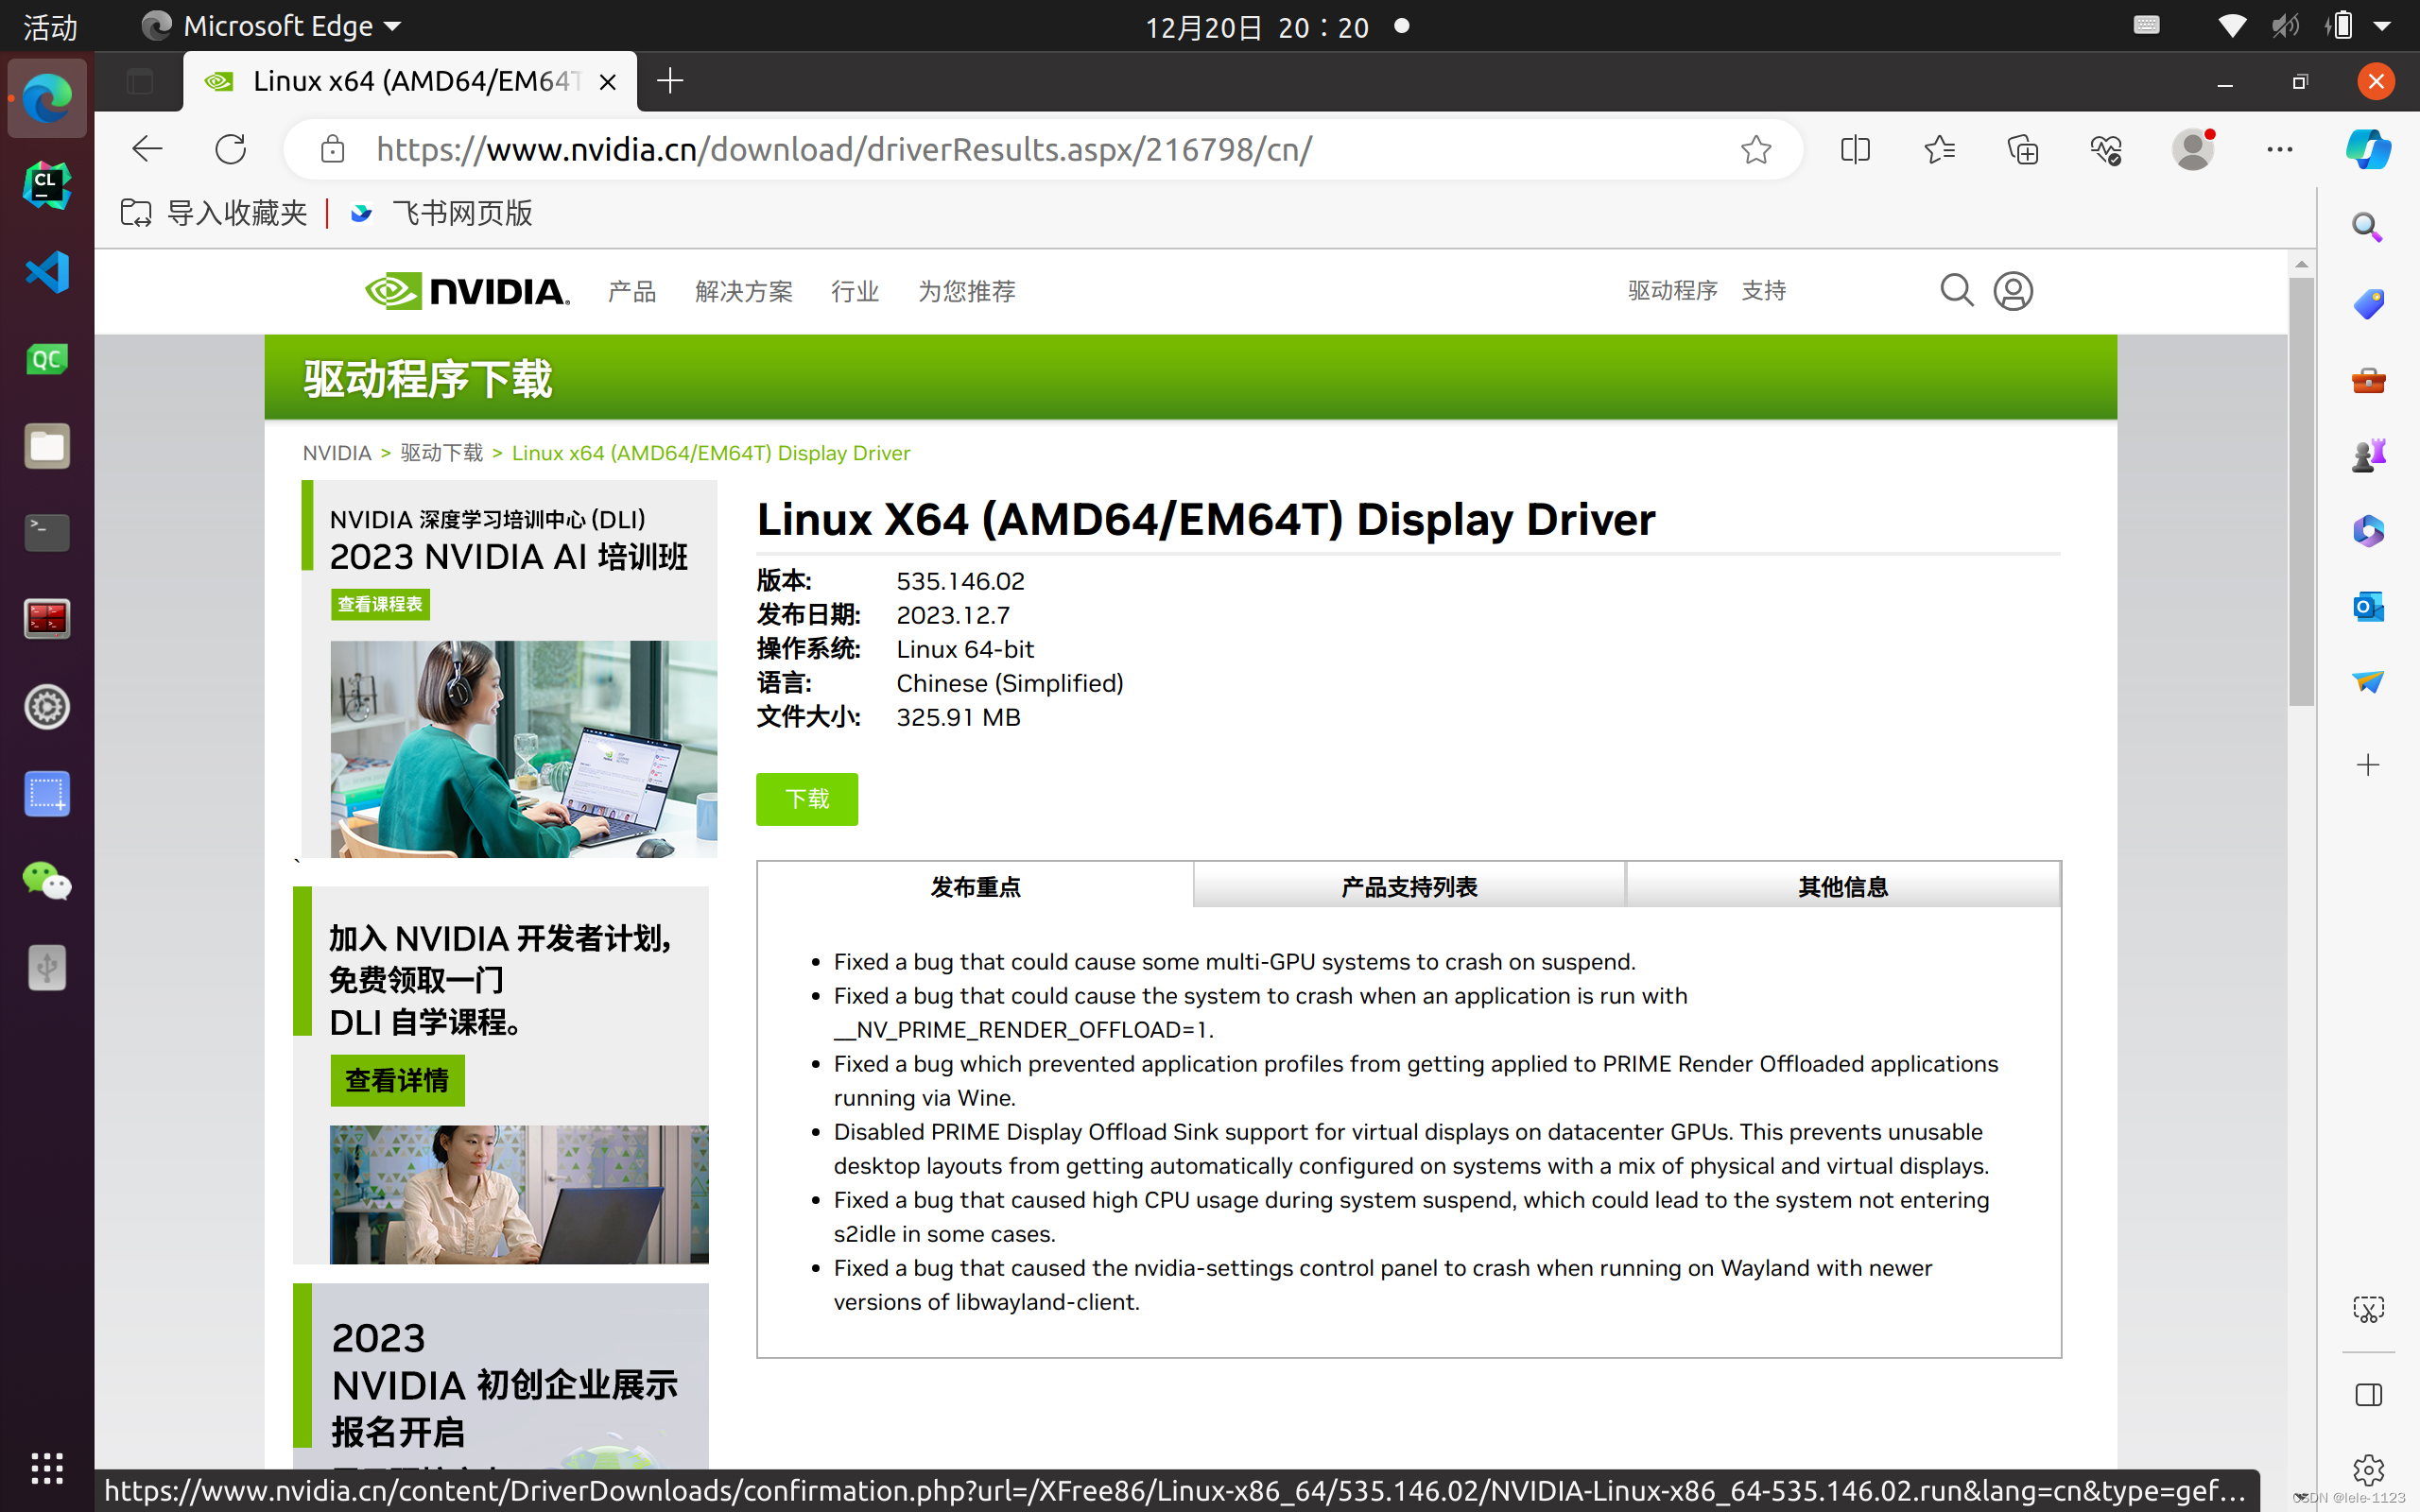Click the NVIDIA account login icon

click(2013, 291)
